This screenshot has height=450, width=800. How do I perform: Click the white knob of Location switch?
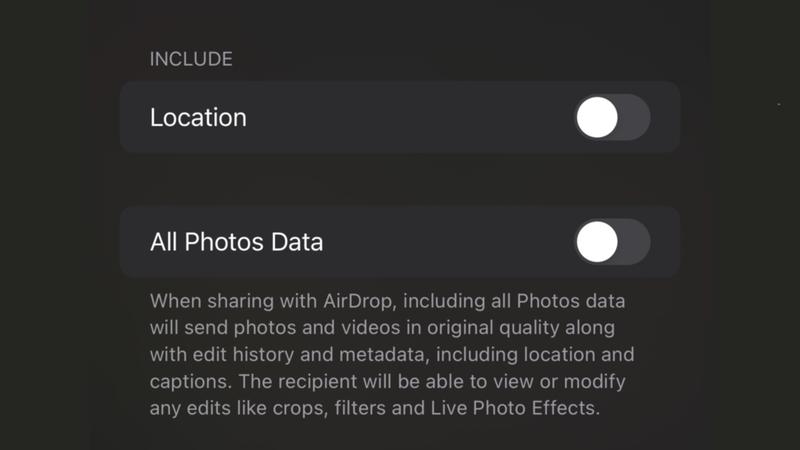tap(597, 118)
